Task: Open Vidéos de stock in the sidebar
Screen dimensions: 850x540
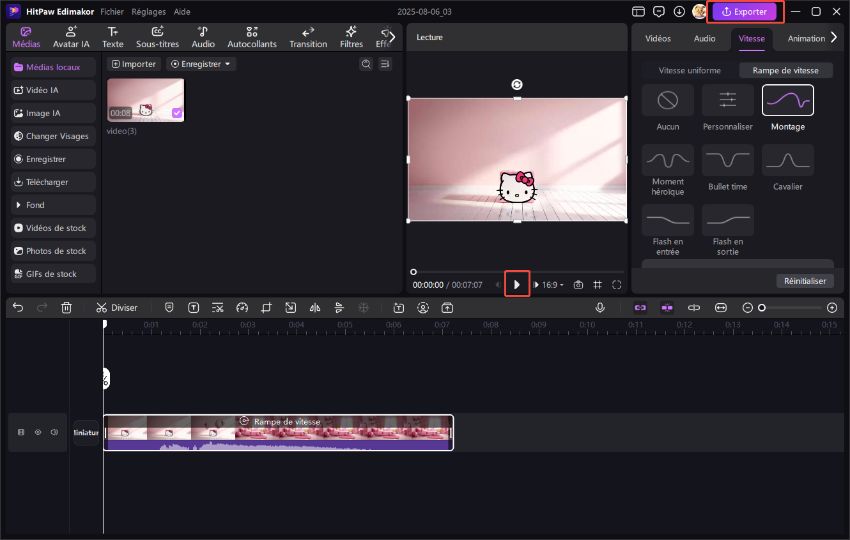Action: click(53, 228)
